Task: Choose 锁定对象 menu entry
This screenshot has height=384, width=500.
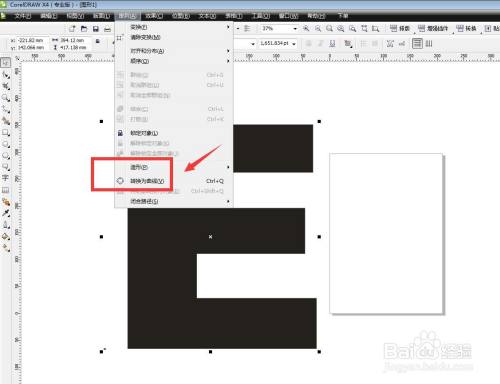Action: pos(173,133)
